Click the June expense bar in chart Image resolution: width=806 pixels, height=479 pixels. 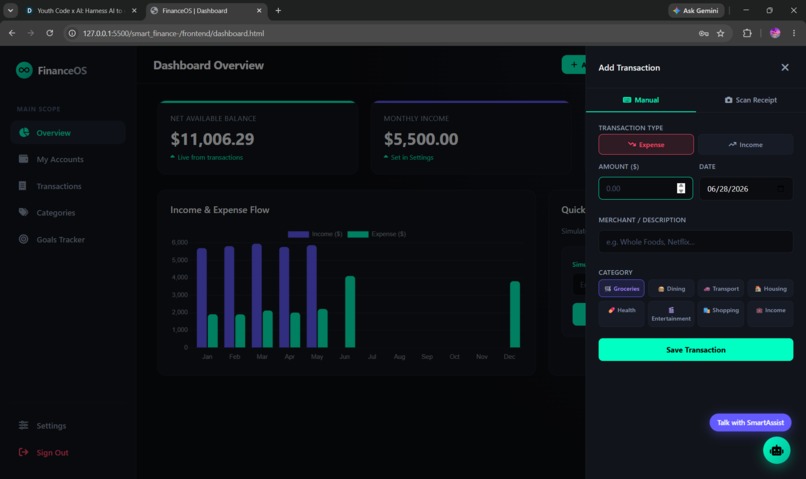click(x=350, y=312)
